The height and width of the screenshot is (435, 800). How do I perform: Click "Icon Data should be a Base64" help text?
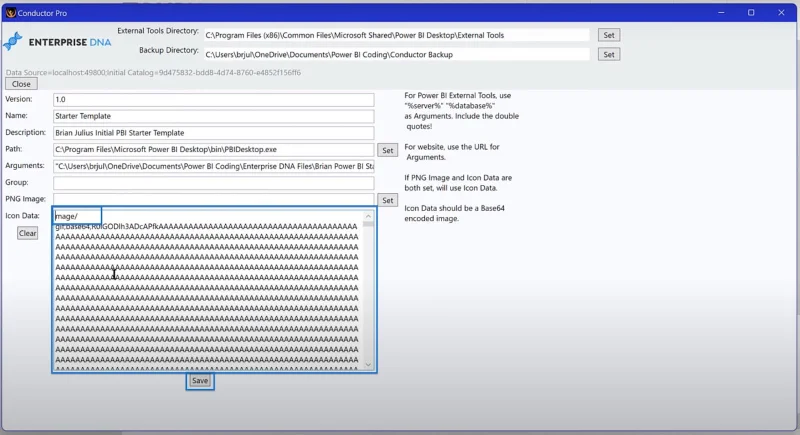tap(455, 208)
